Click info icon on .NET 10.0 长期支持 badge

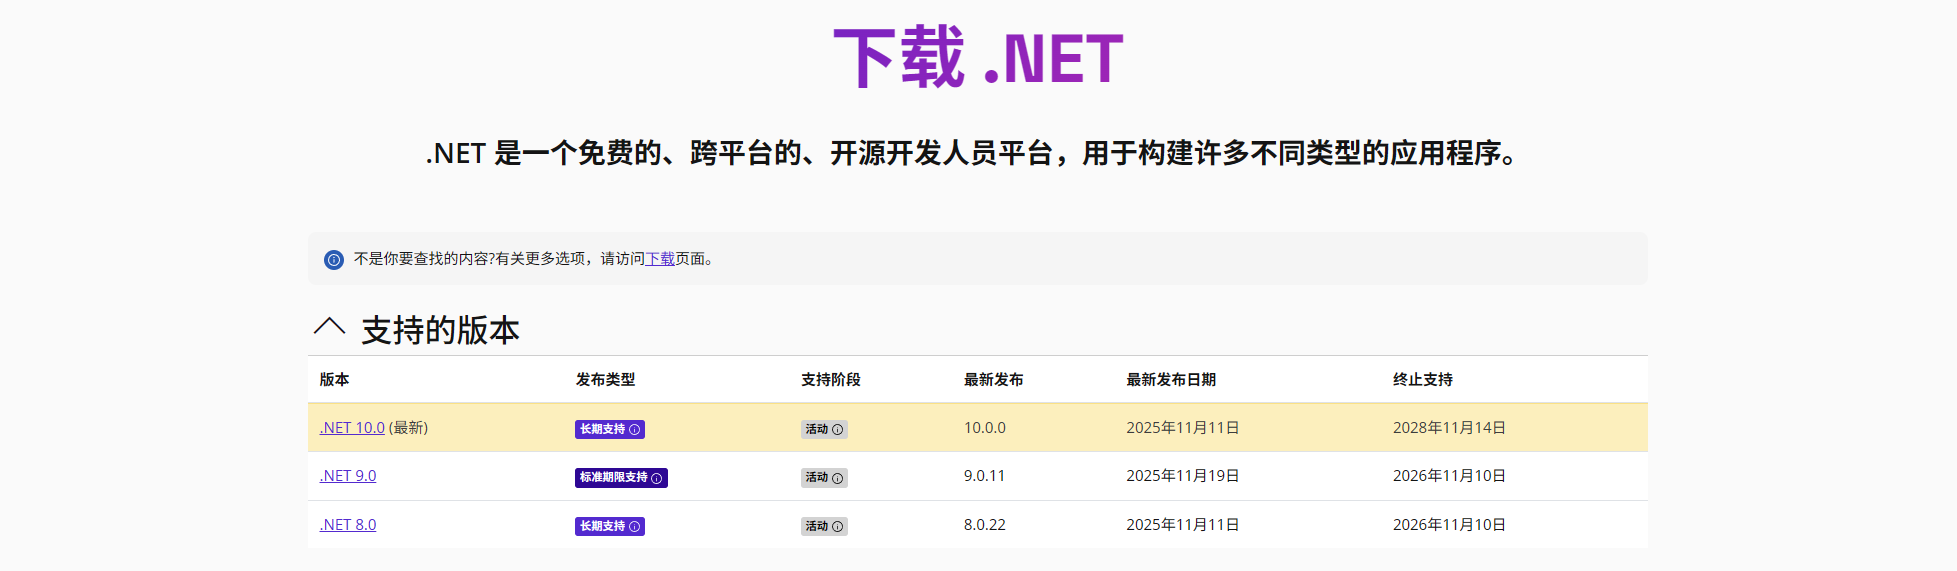pos(634,430)
